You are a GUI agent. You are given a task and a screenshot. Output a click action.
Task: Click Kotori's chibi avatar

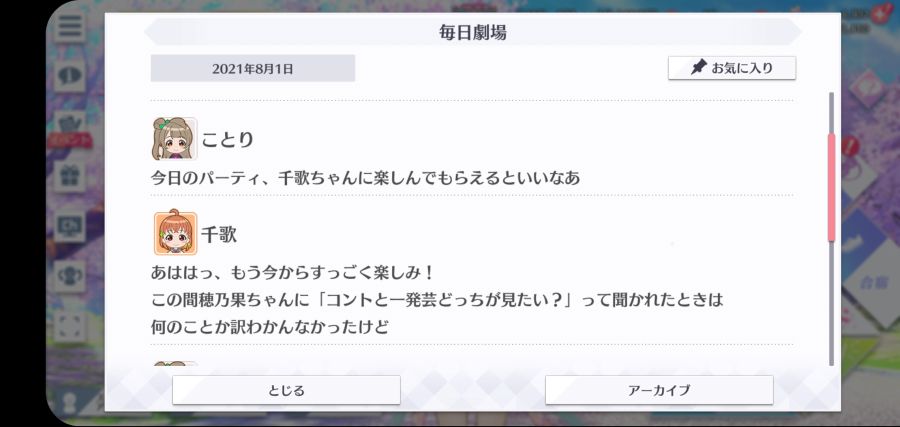175,138
